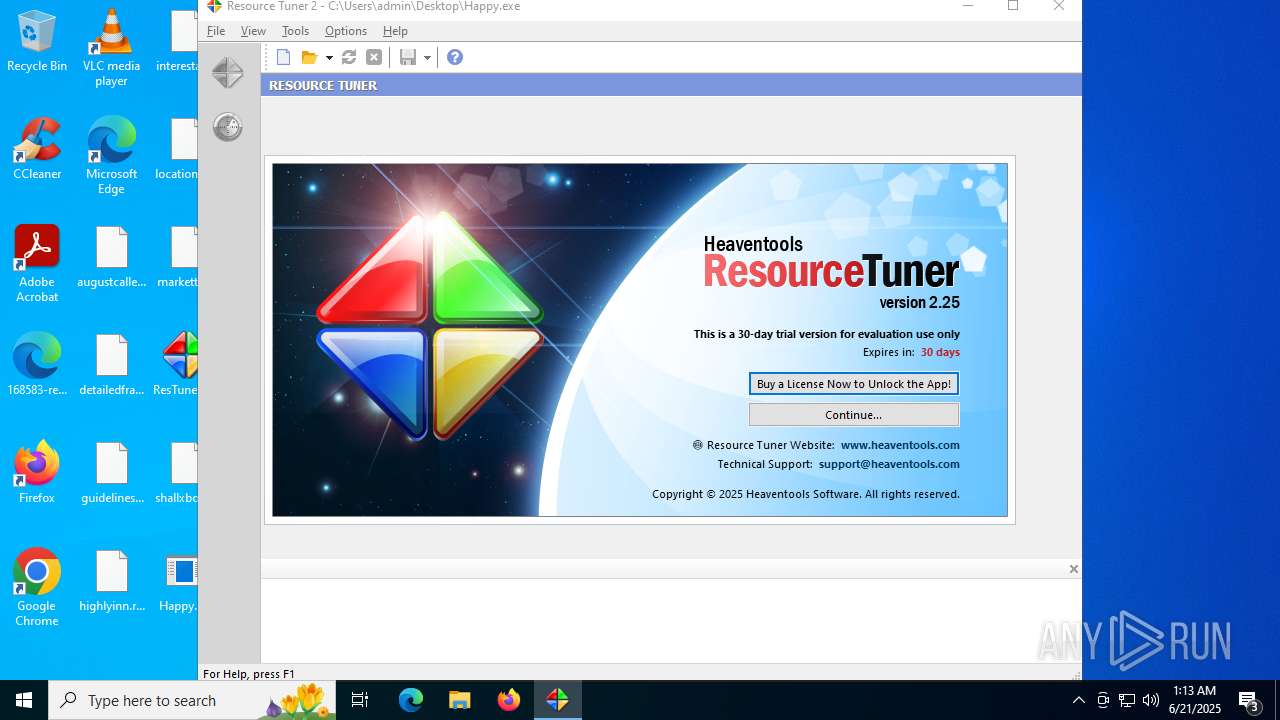Open the Help menu

point(395,31)
